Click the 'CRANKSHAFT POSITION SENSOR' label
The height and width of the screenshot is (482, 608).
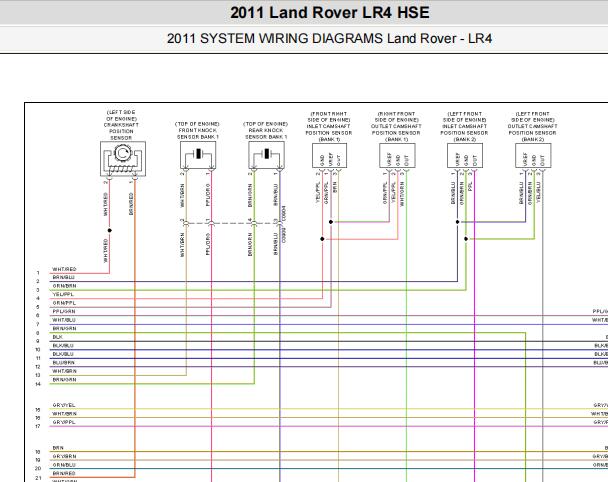(121, 131)
